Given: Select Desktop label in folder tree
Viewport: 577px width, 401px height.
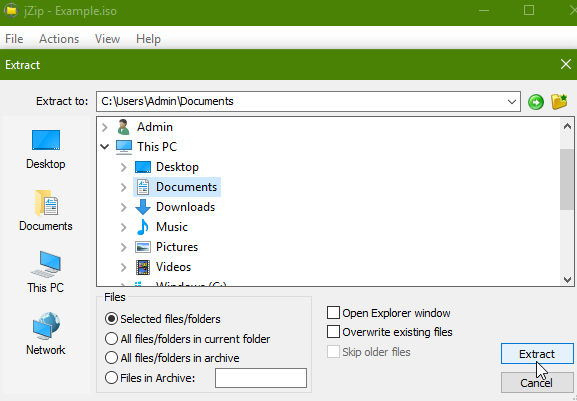Looking at the screenshot, I should point(177,167).
